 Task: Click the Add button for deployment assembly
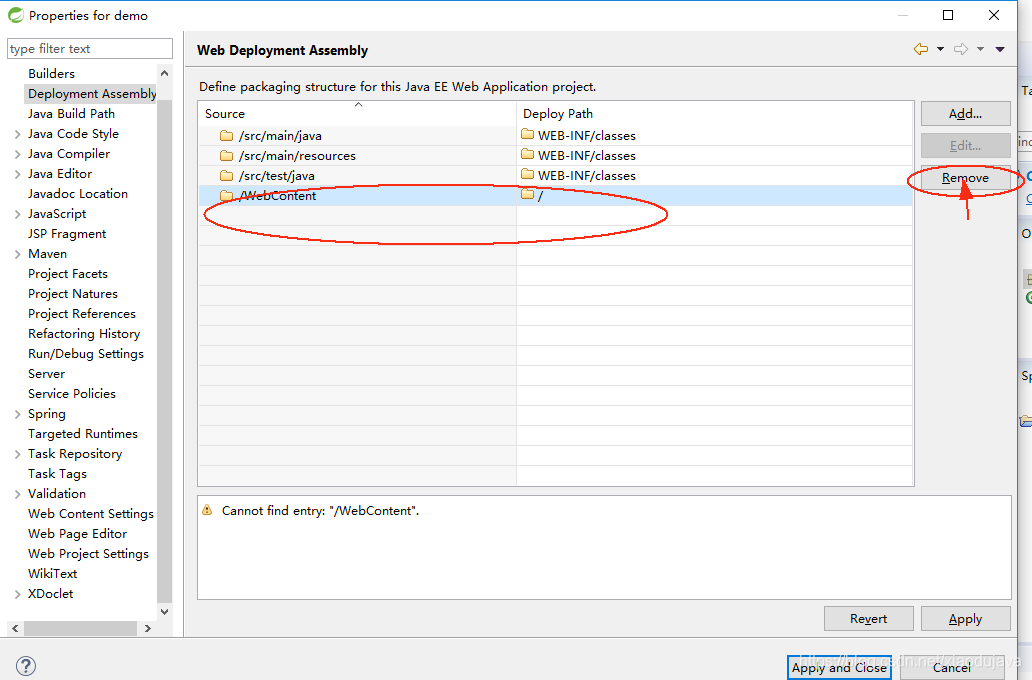pyautogui.click(x=964, y=113)
